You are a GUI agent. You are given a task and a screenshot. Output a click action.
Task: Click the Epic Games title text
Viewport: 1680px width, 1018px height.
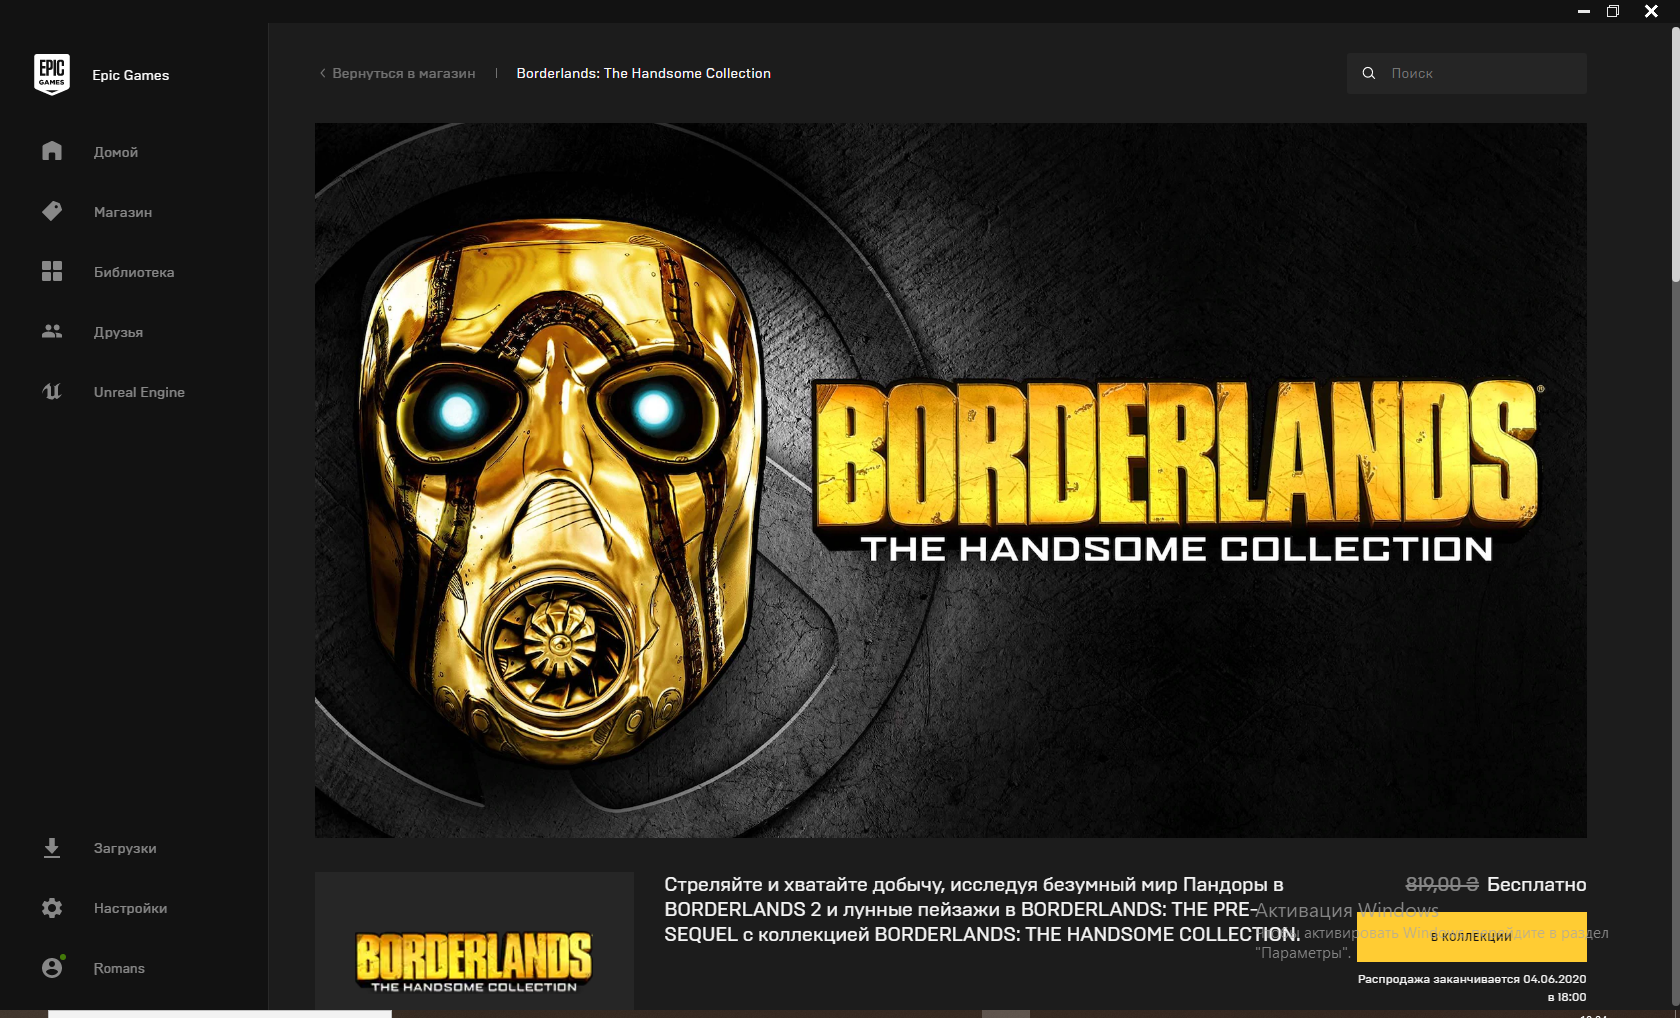pyautogui.click(x=131, y=75)
